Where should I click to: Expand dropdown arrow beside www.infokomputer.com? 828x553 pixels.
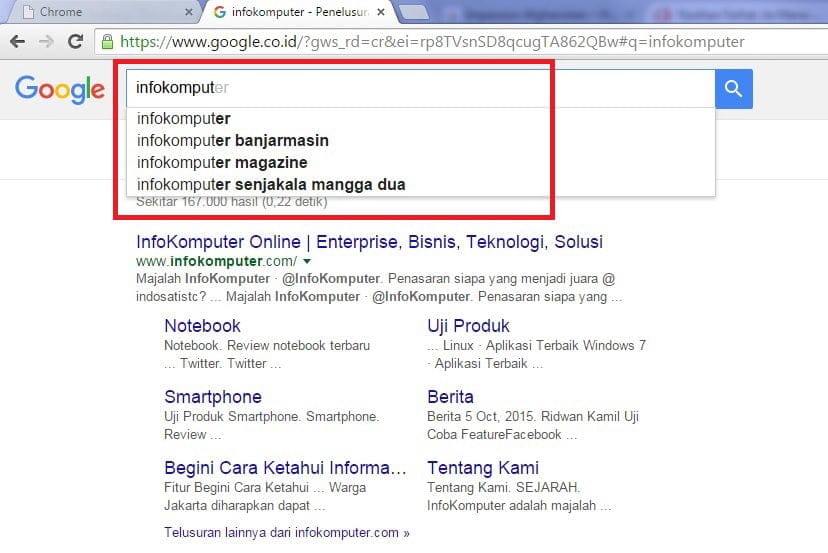(x=307, y=261)
